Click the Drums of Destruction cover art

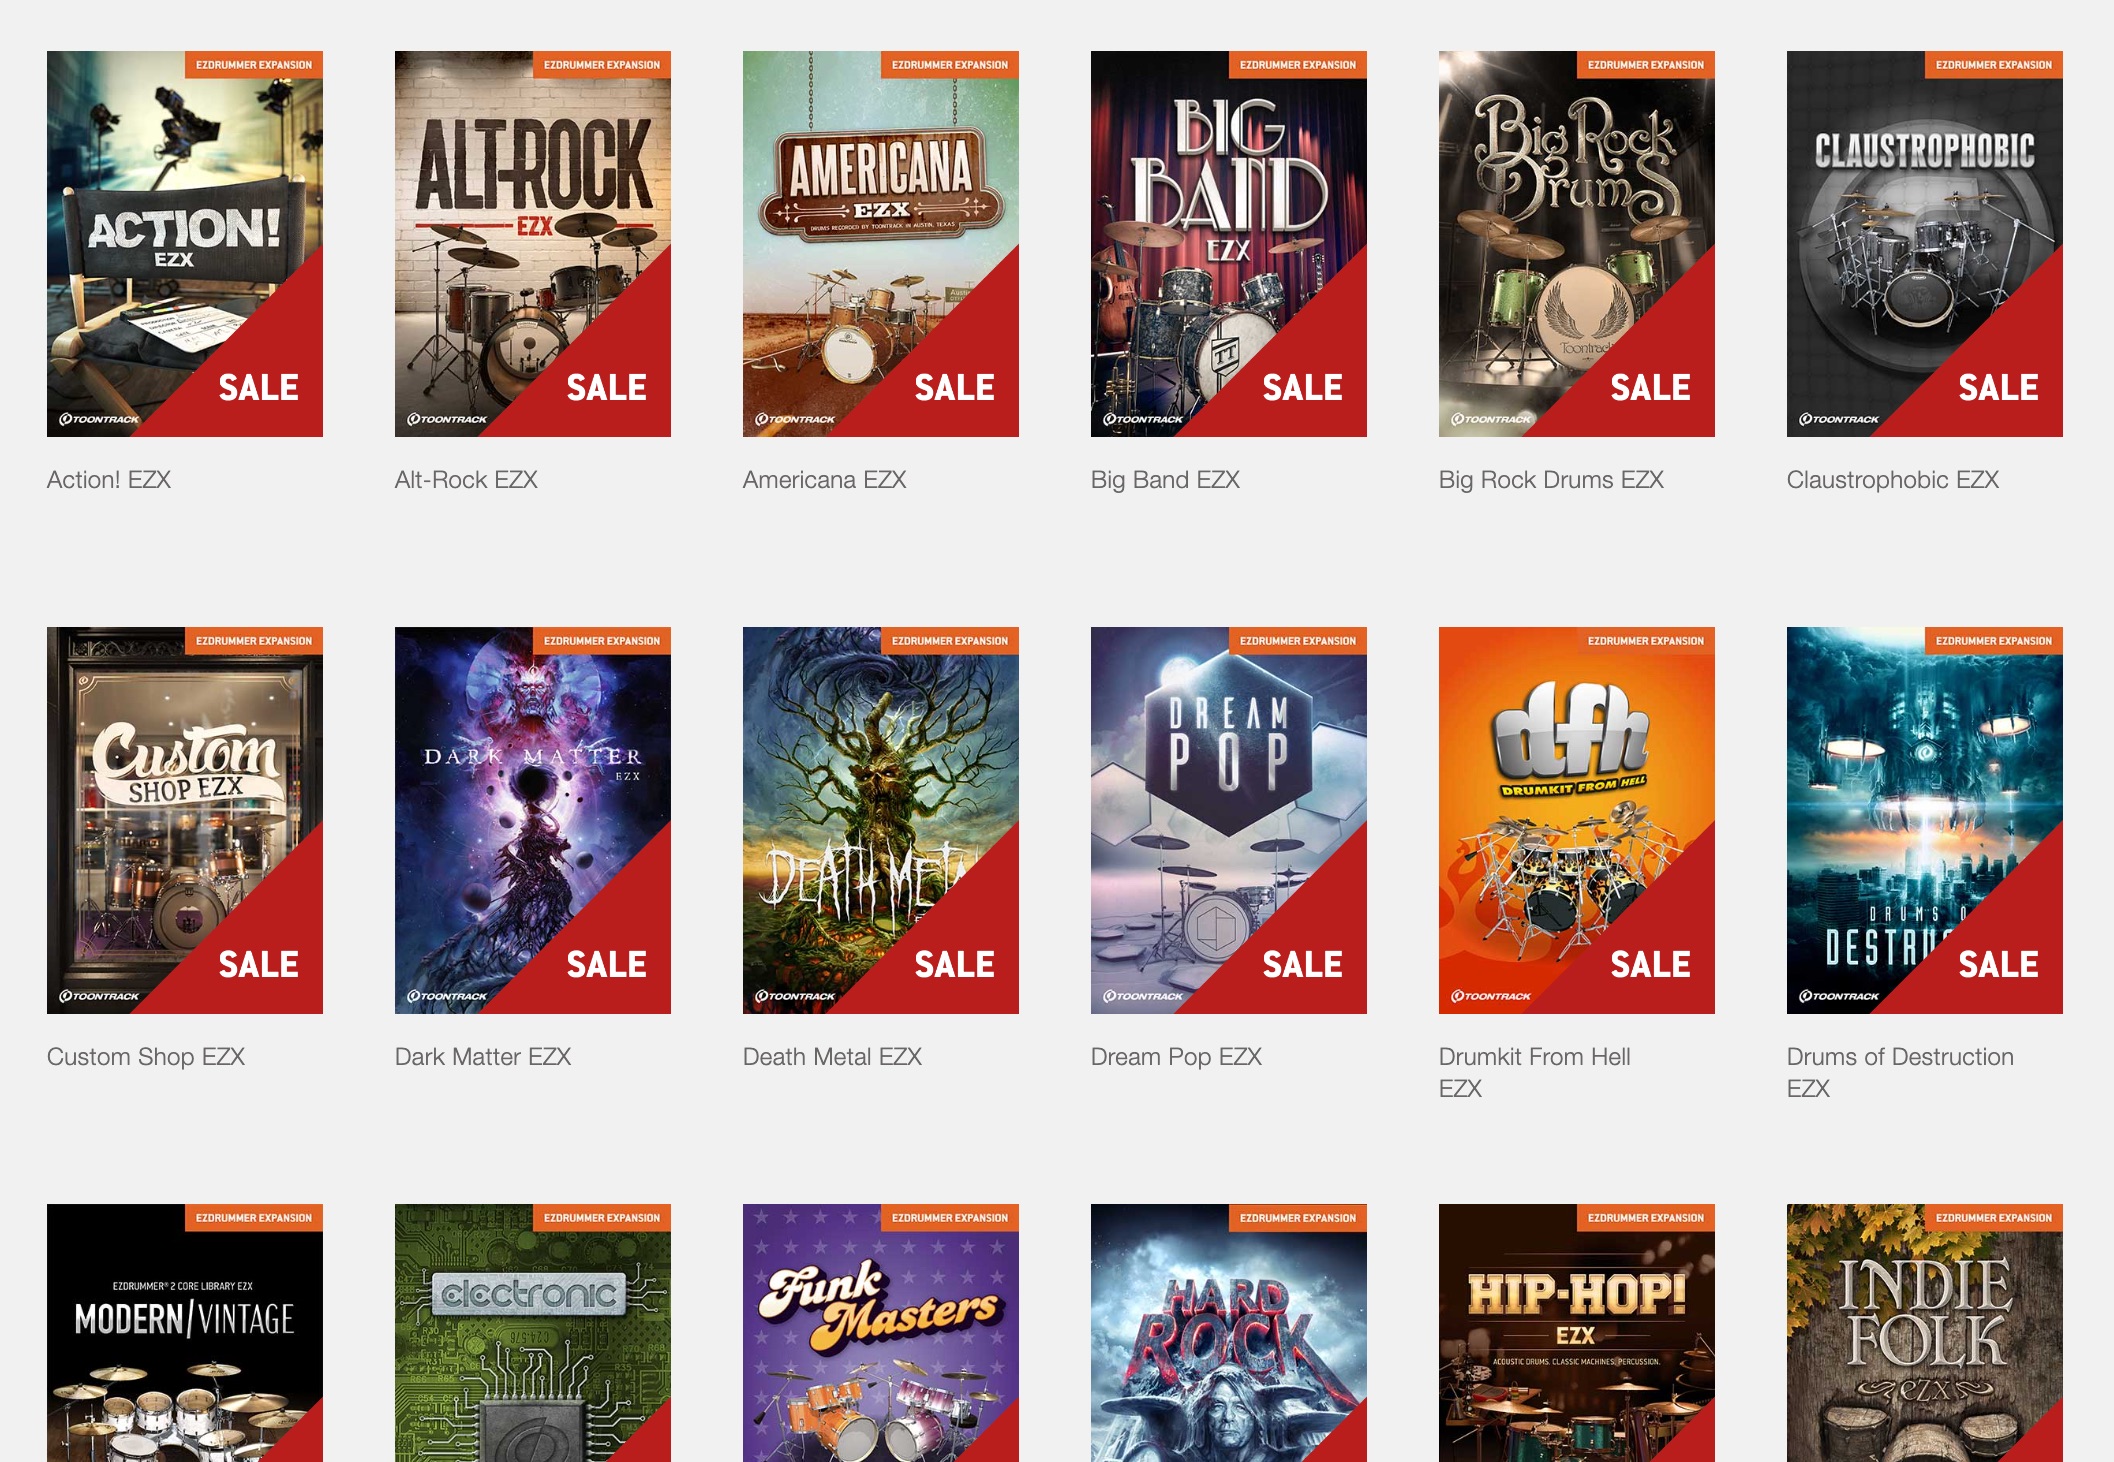(x=1925, y=820)
